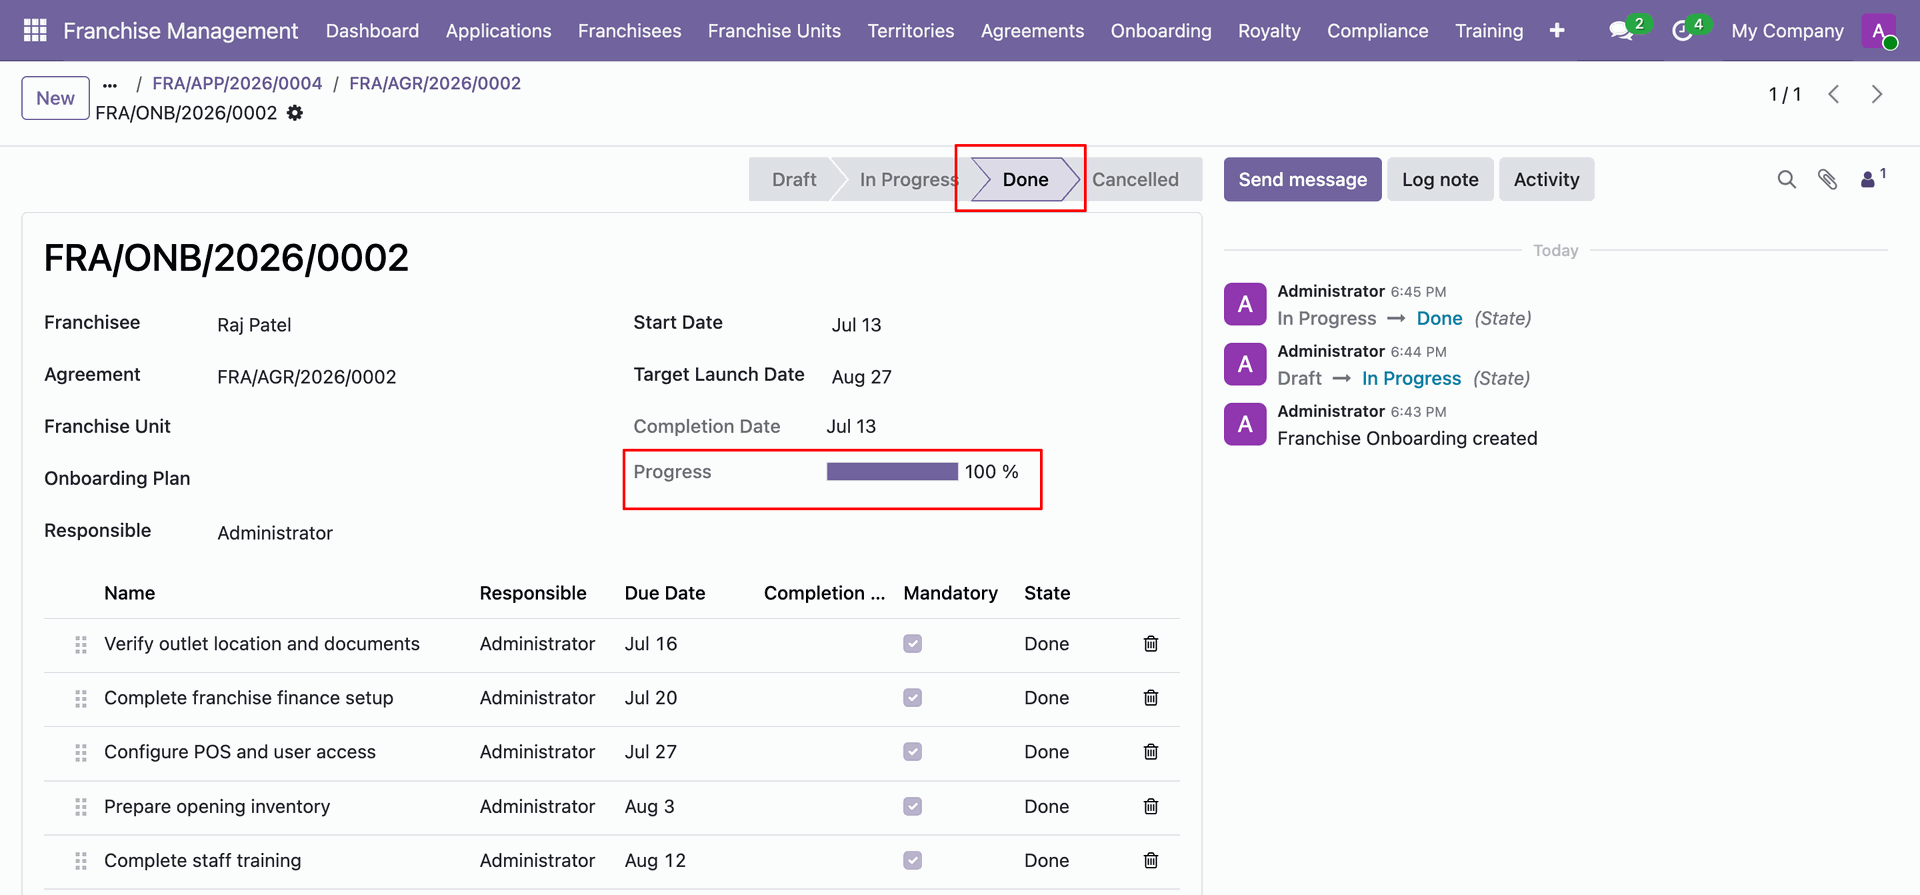The height and width of the screenshot is (895, 1920).
Task: Click the Send message button
Action: click(x=1302, y=179)
